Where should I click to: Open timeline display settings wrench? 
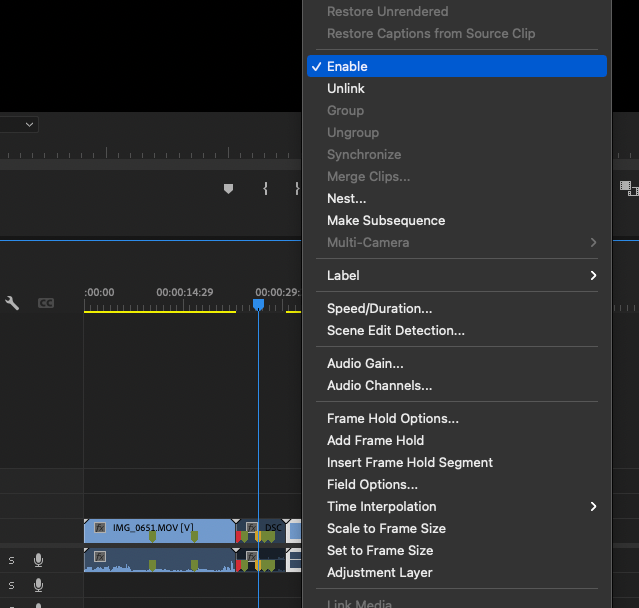point(12,303)
